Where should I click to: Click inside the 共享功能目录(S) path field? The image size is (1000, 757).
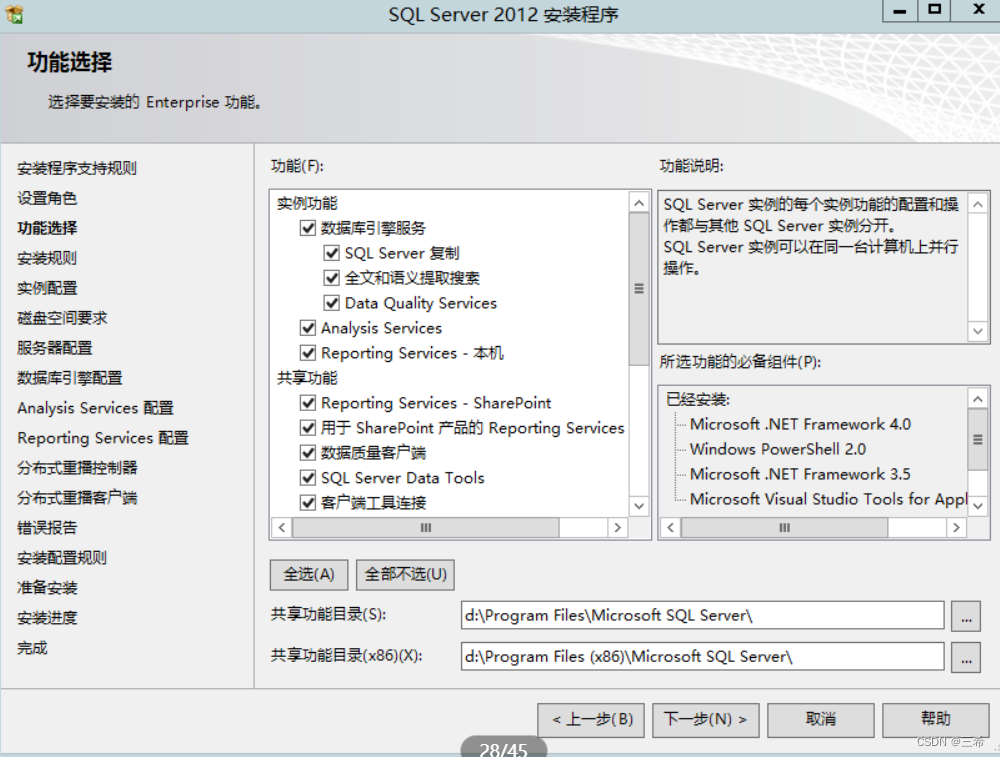click(700, 615)
